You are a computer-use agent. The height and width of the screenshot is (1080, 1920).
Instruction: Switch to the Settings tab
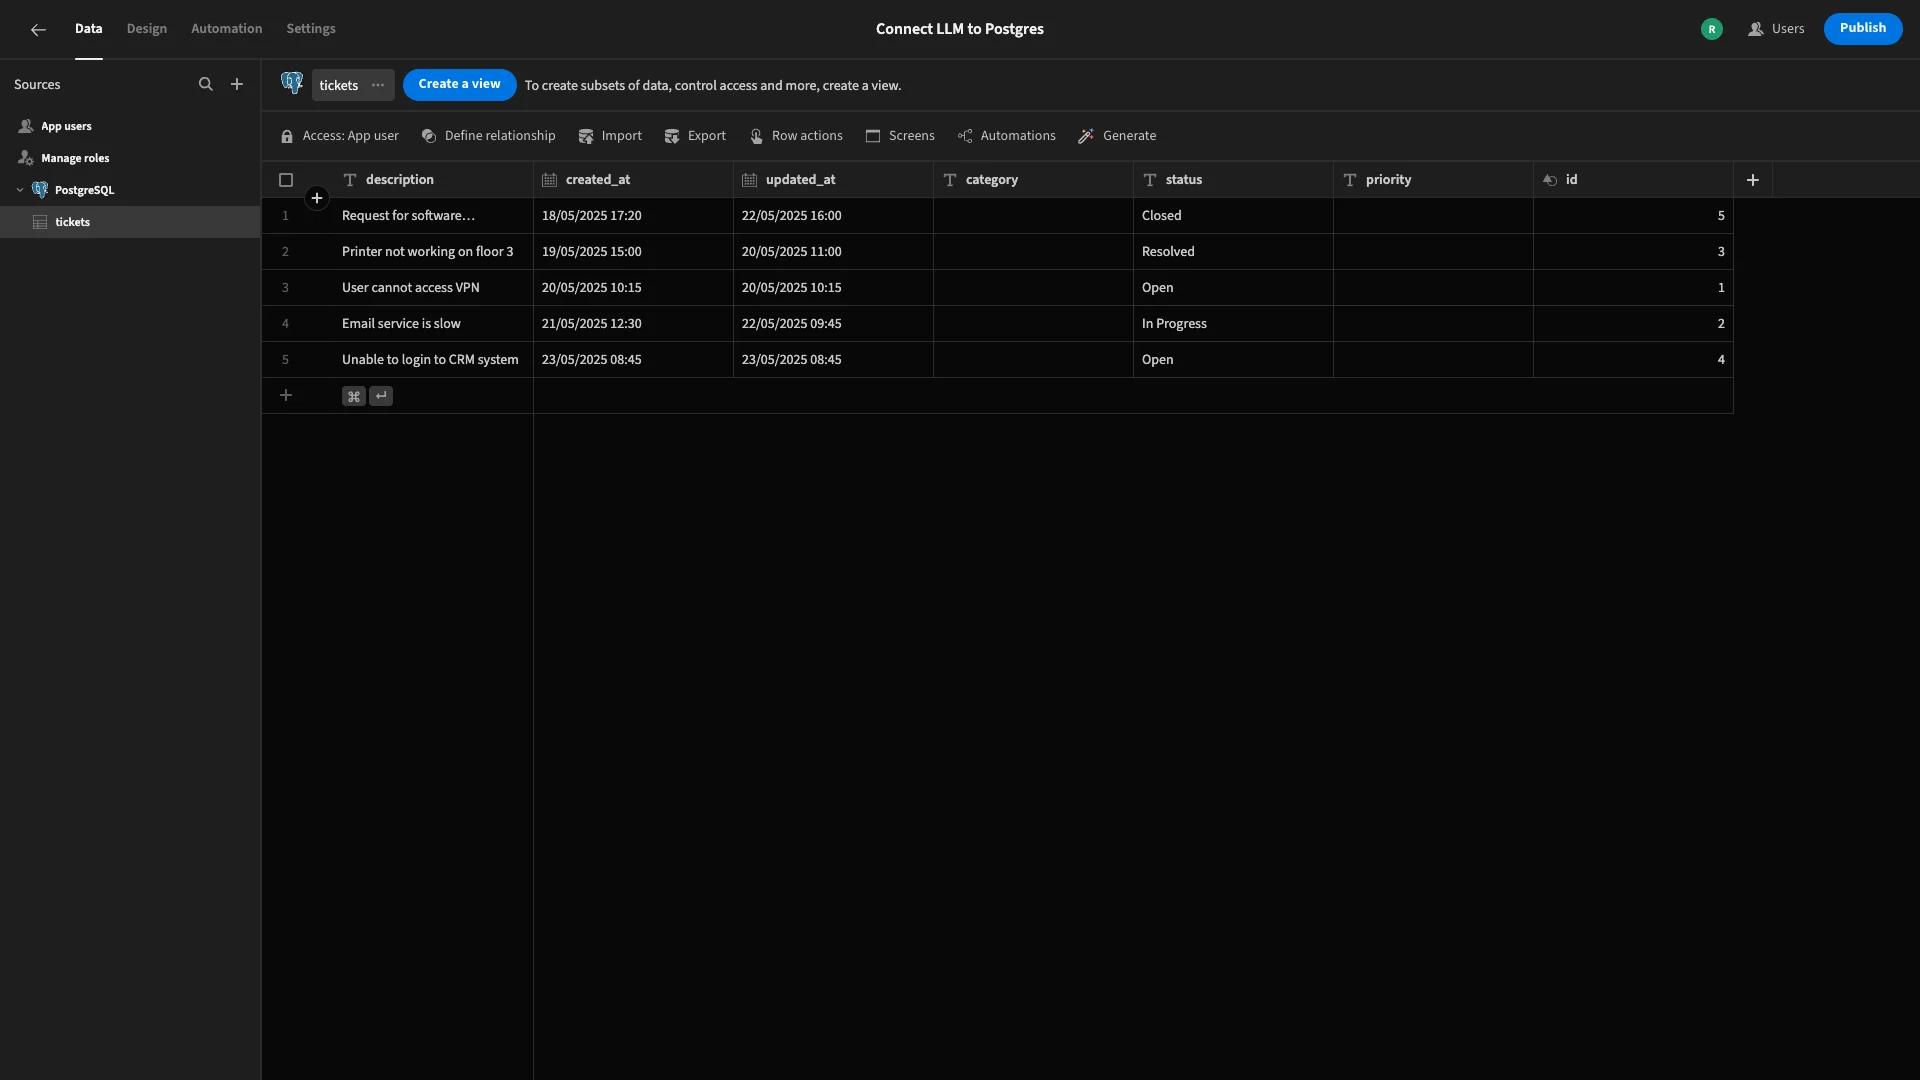(311, 29)
